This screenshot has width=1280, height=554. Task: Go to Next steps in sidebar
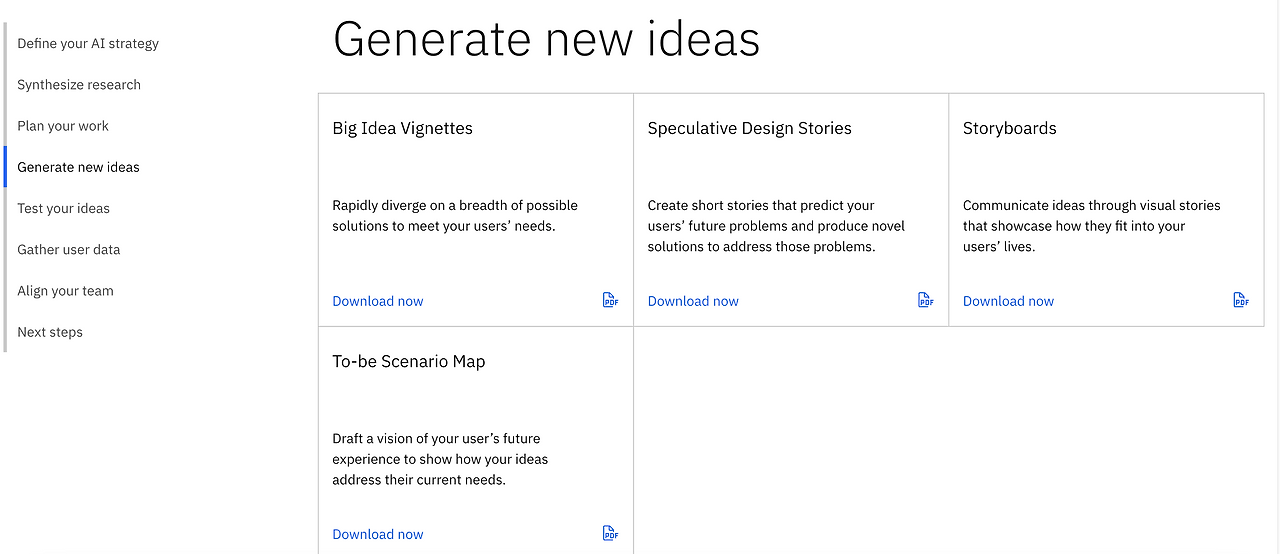(50, 332)
